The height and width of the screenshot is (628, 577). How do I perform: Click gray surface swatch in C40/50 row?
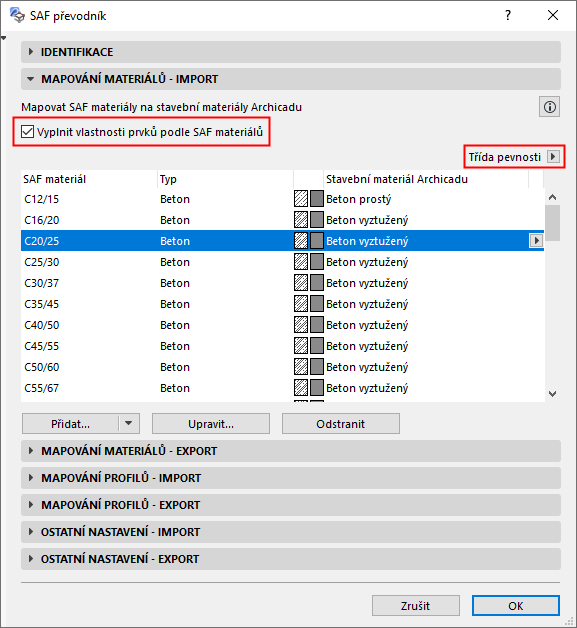316,325
